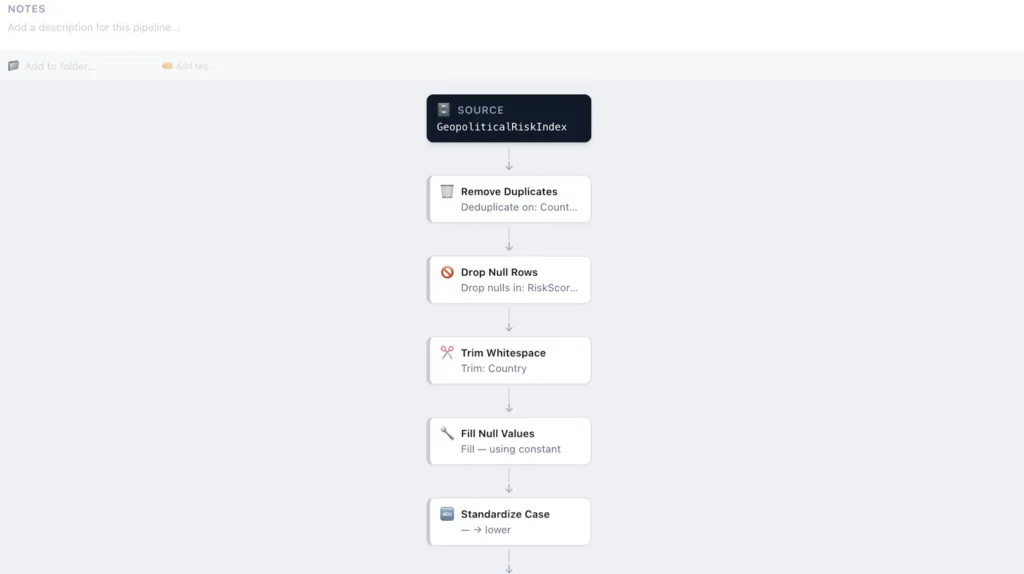The image size is (1024, 574).
Task: Click the Remove Duplicates trash icon
Action: 447,191
